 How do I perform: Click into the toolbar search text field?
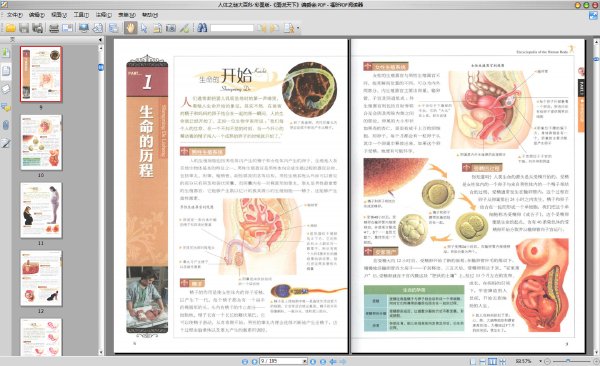pyautogui.click(x=232, y=28)
